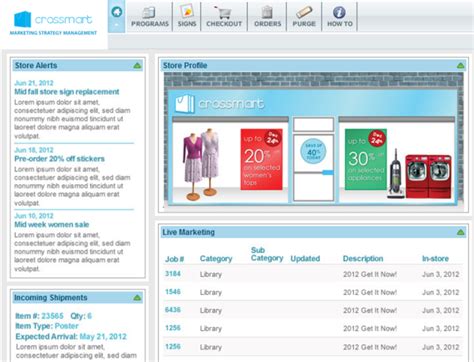
Task: Click the description in row 1546
Action: (x=370, y=292)
